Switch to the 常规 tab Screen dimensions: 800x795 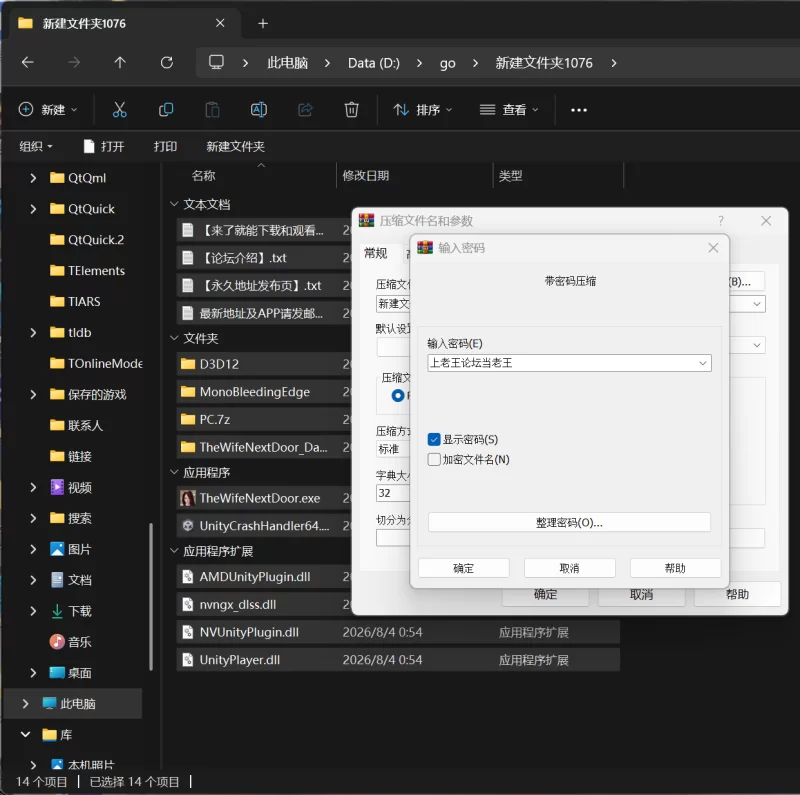click(376, 253)
